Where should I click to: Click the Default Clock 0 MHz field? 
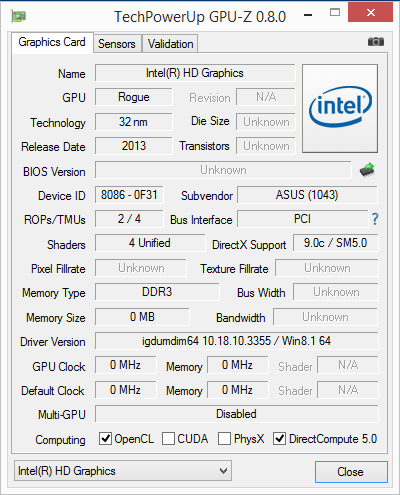(126, 390)
